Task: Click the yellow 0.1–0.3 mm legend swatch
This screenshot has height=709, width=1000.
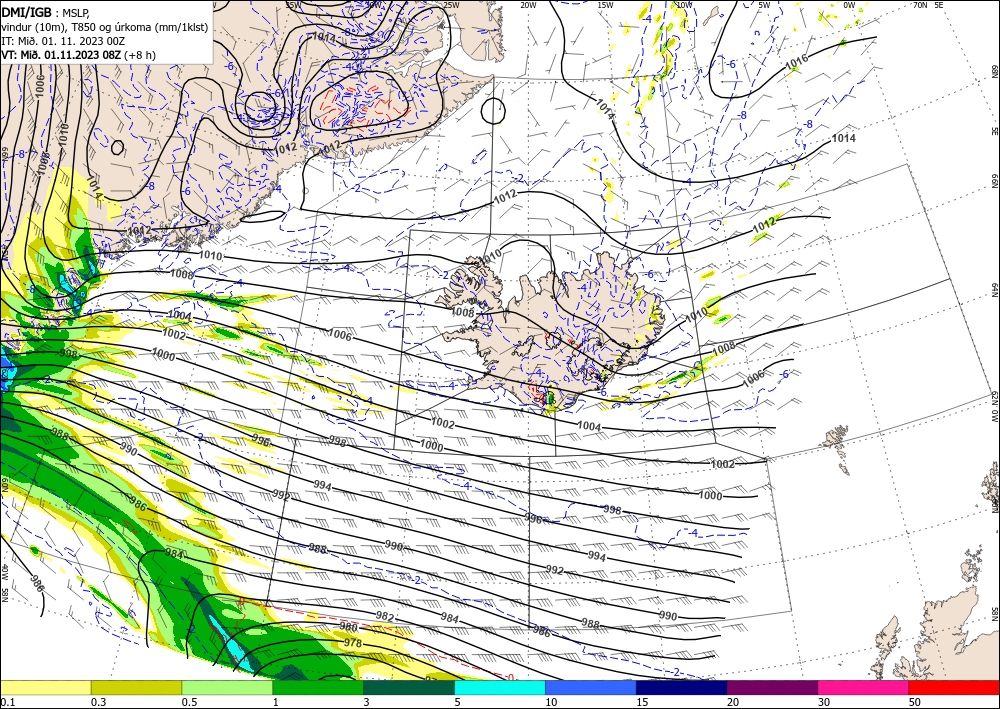Action: [x=45, y=687]
